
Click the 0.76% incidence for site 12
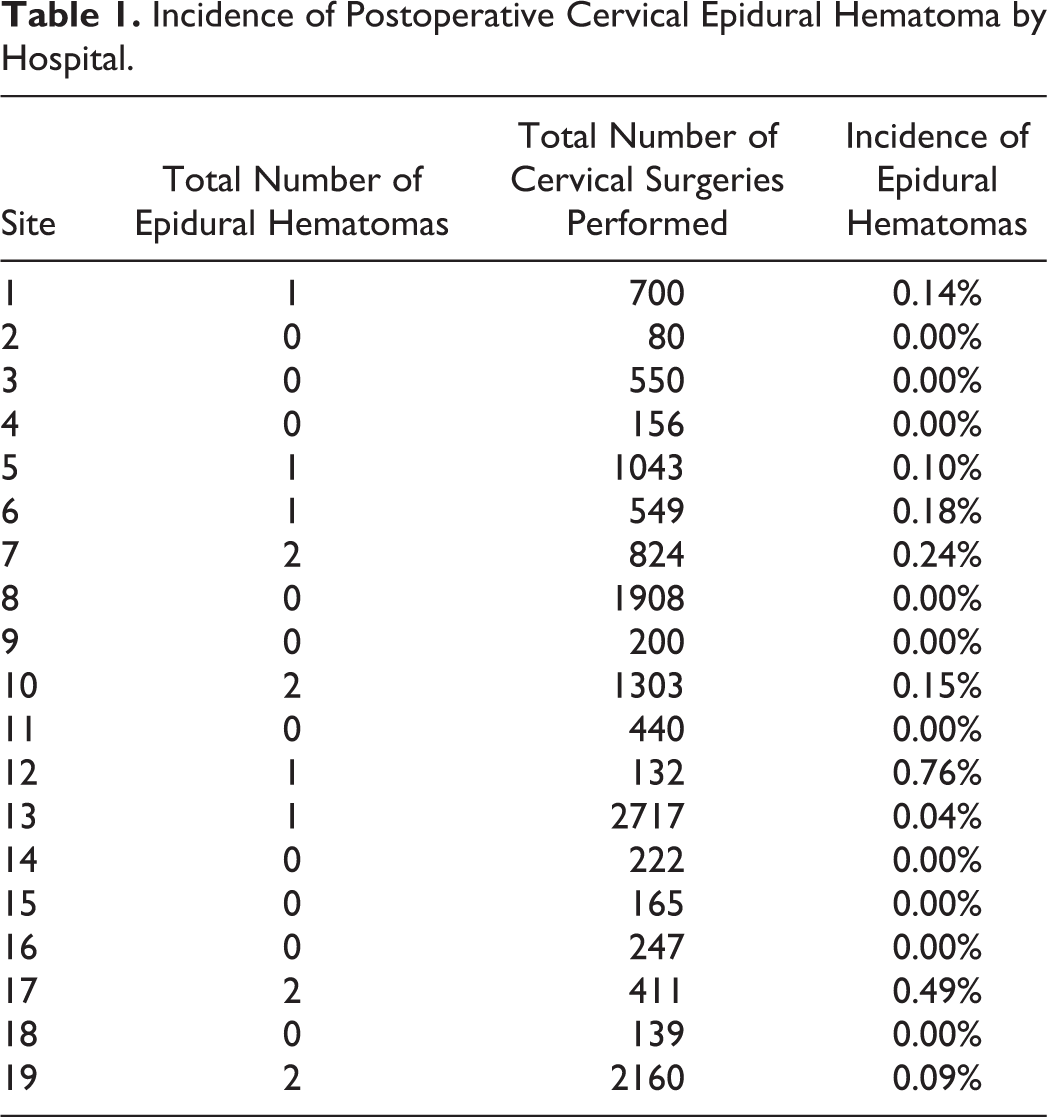(x=937, y=773)
